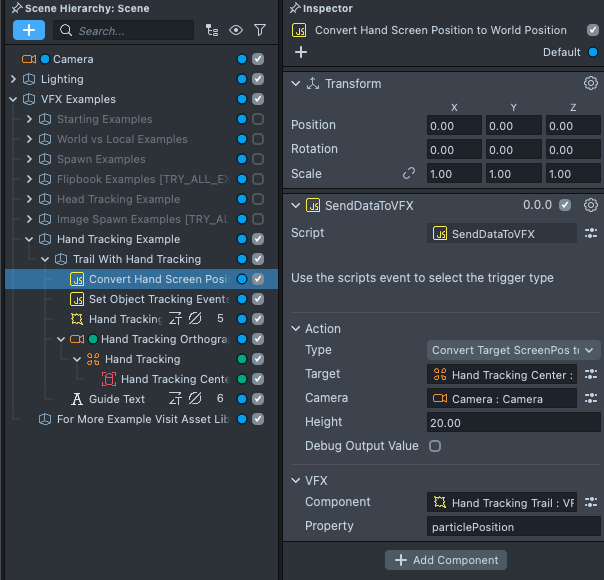
Task: Open the hierarchy filter funnel icon
Action: point(260,31)
